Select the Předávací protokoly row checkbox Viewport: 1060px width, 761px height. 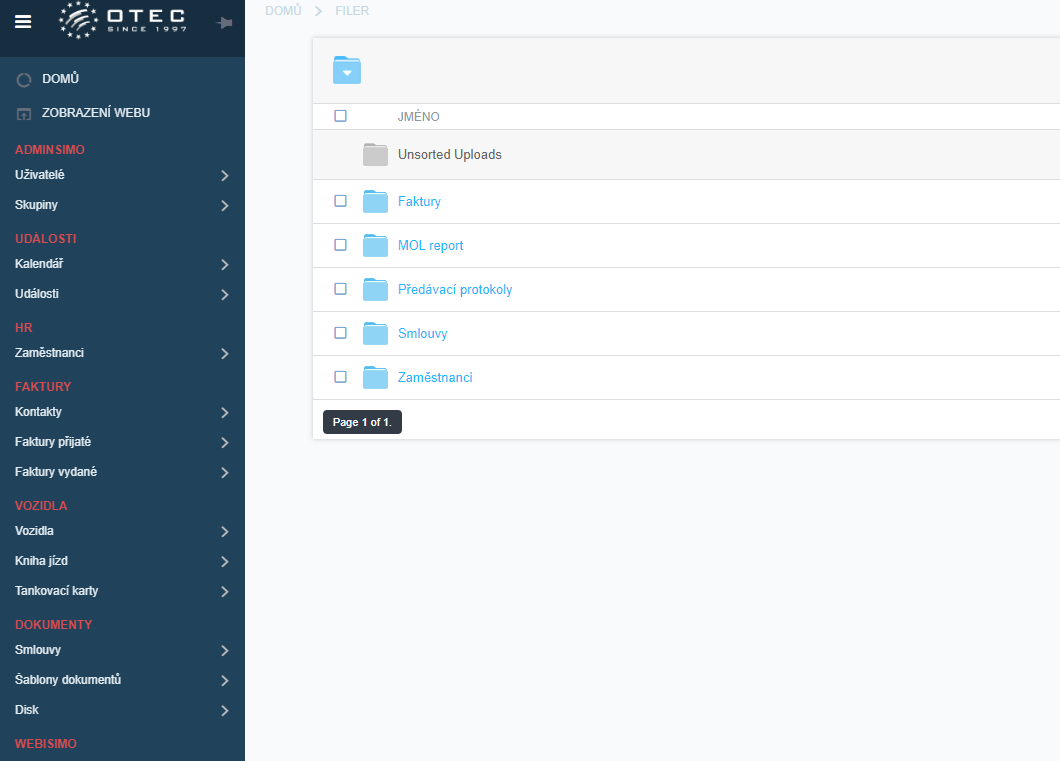[340, 289]
